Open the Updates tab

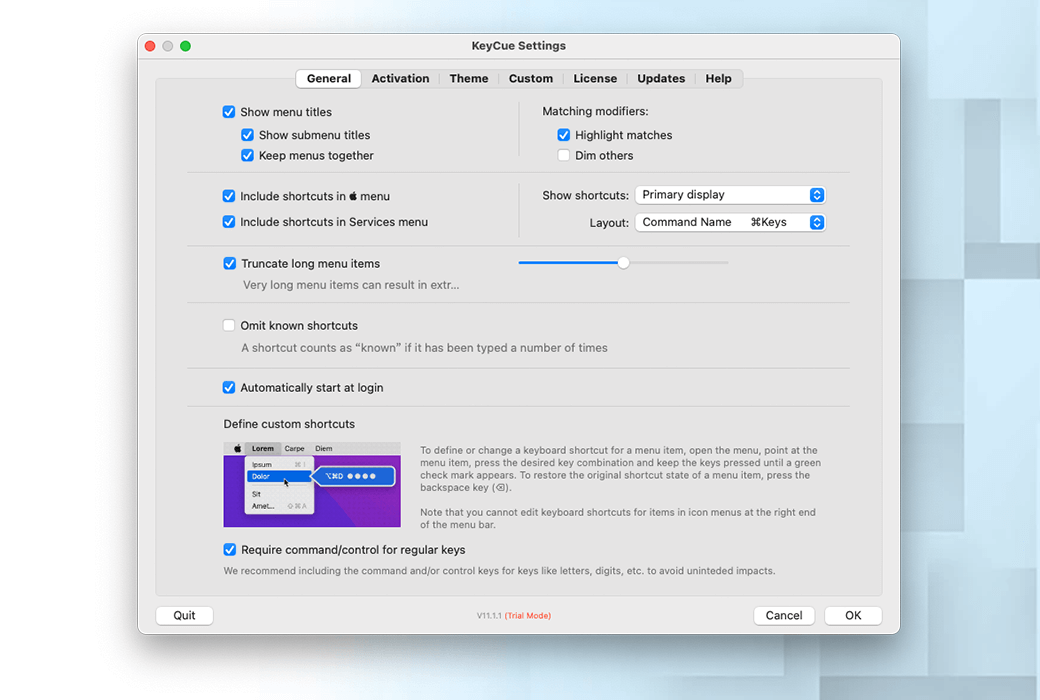pos(660,78)
